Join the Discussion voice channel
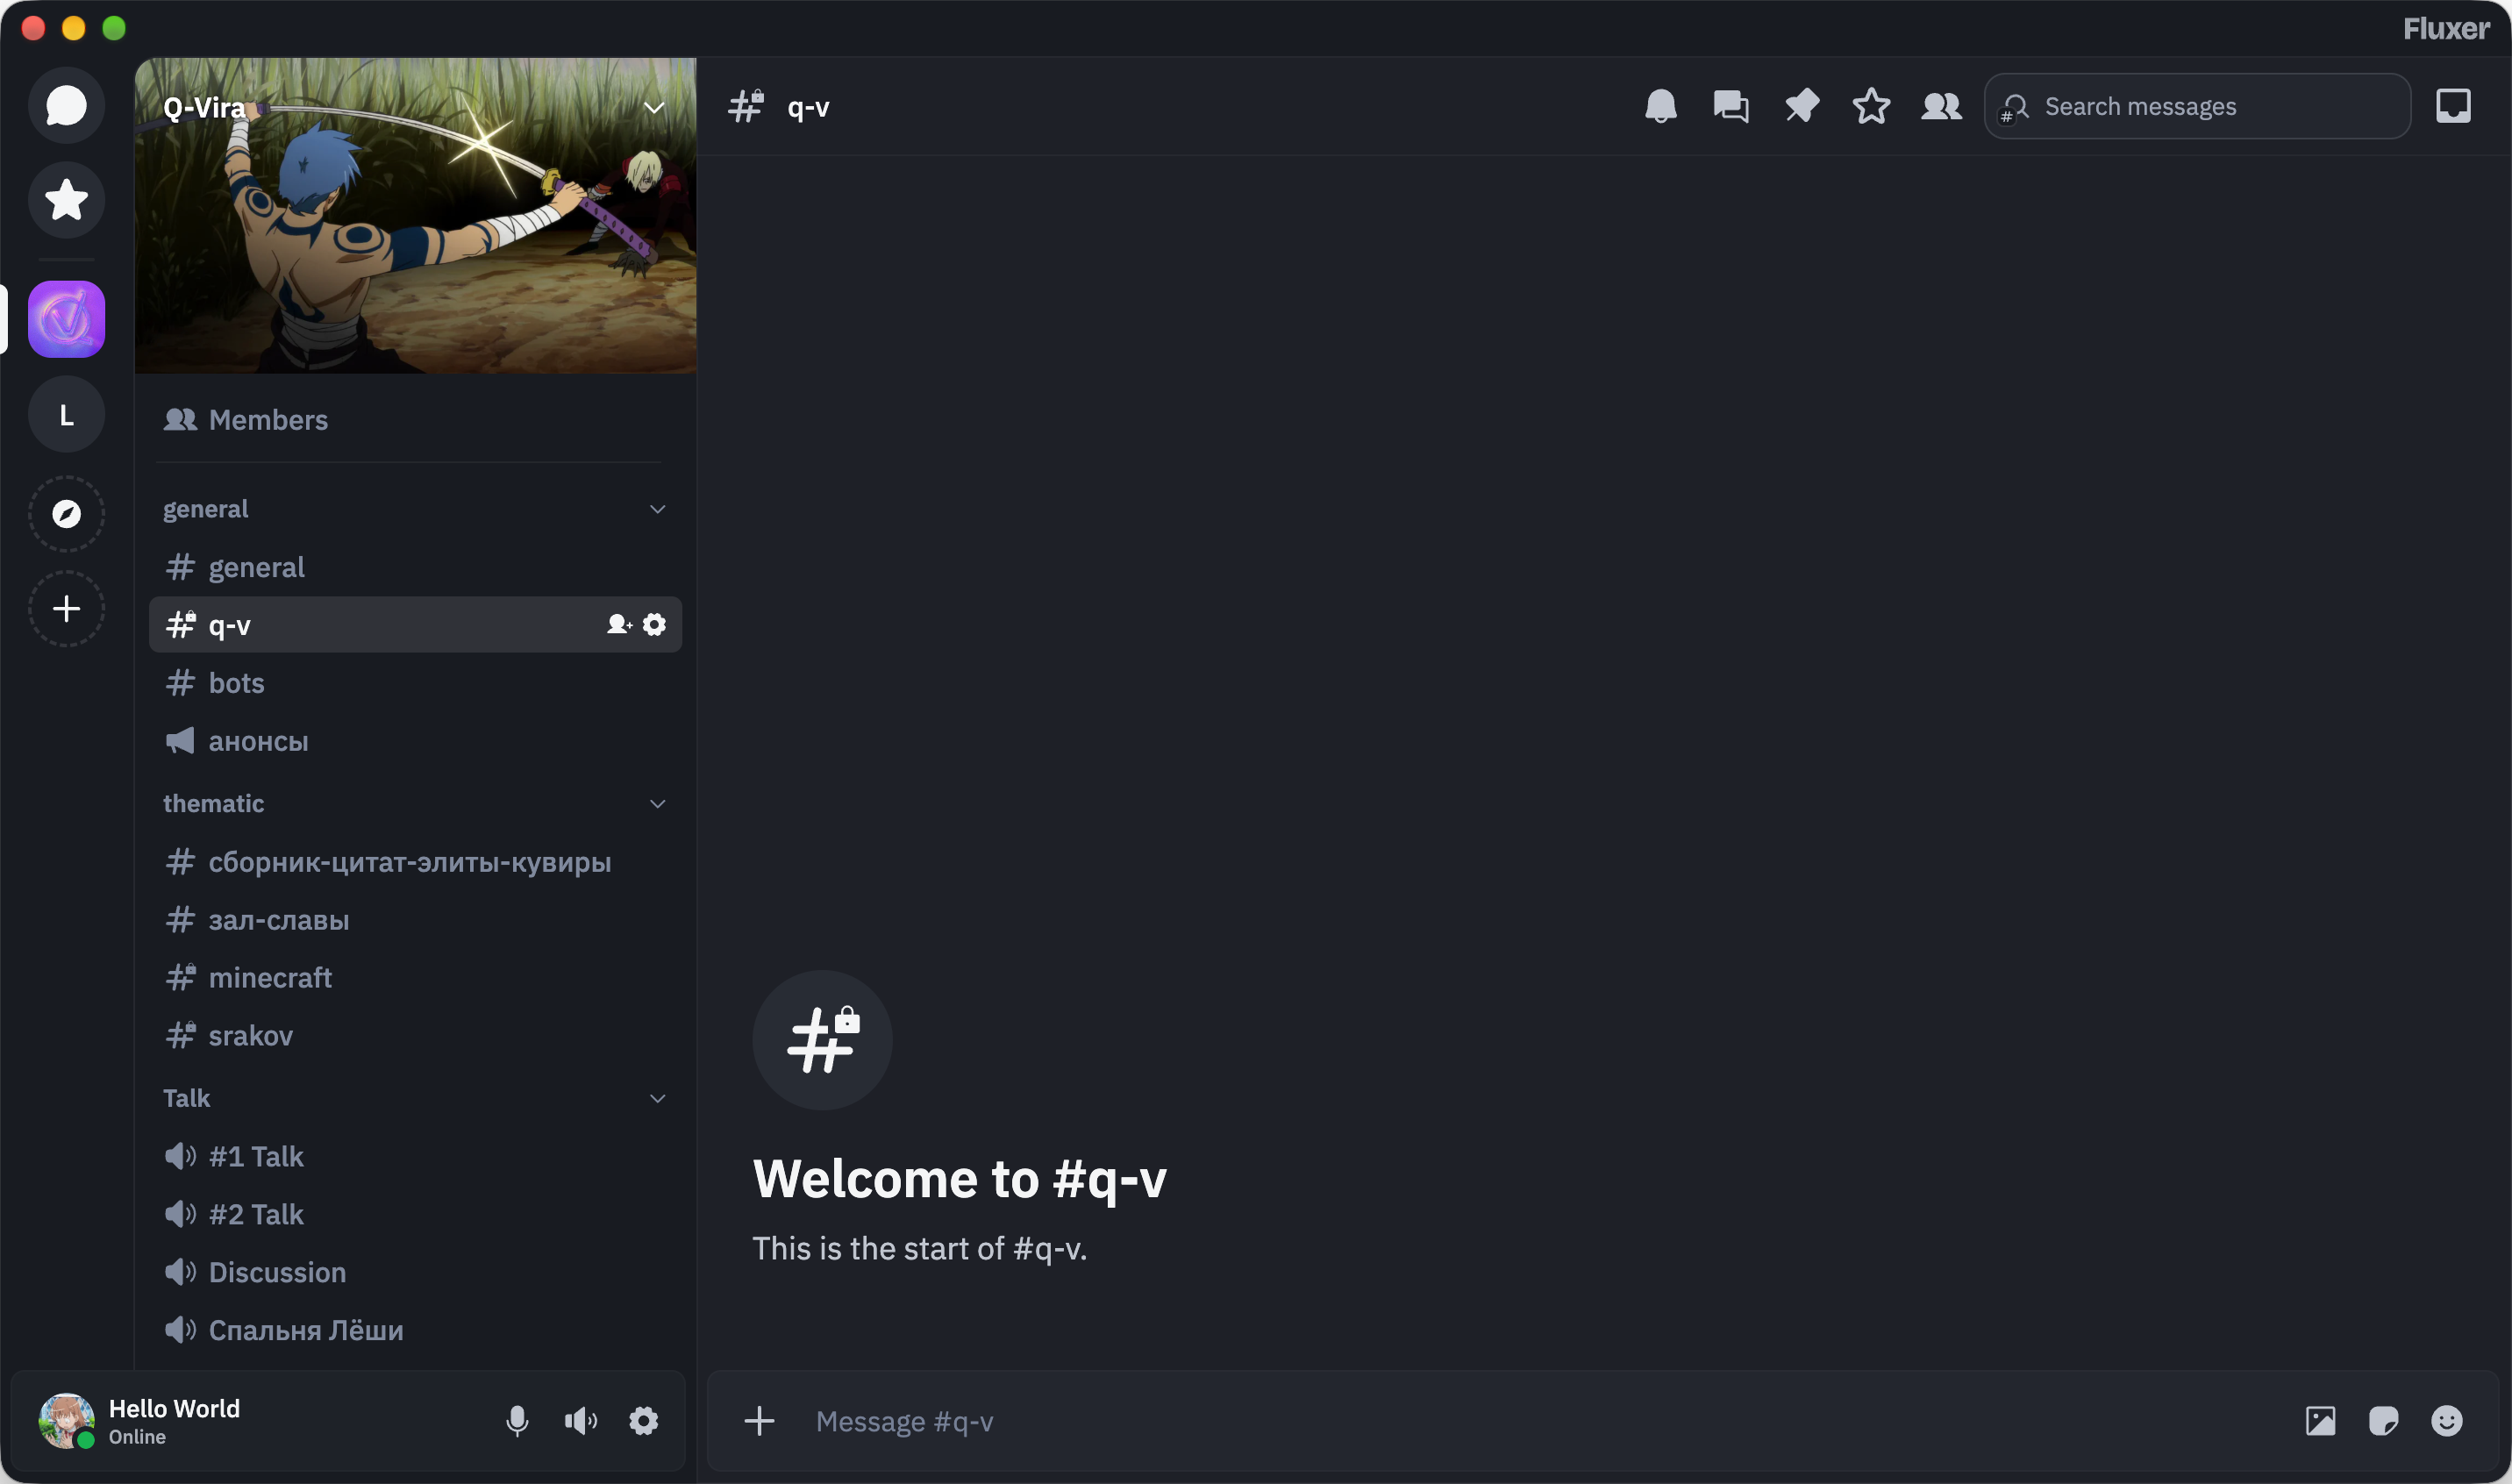Screen dimensions: 2512x1484 click(x=415, y=1272)
